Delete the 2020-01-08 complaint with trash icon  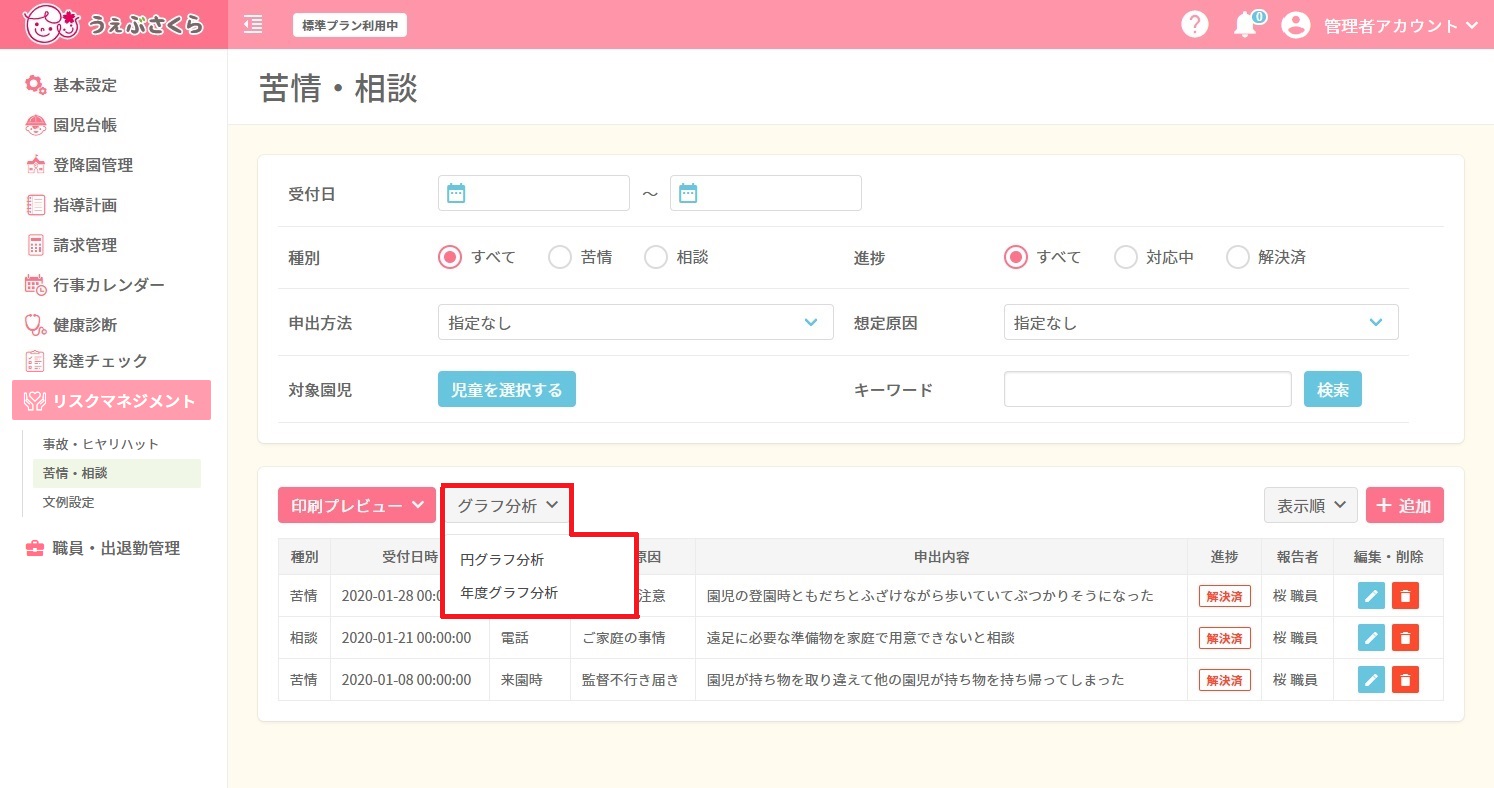[1405, 680]
